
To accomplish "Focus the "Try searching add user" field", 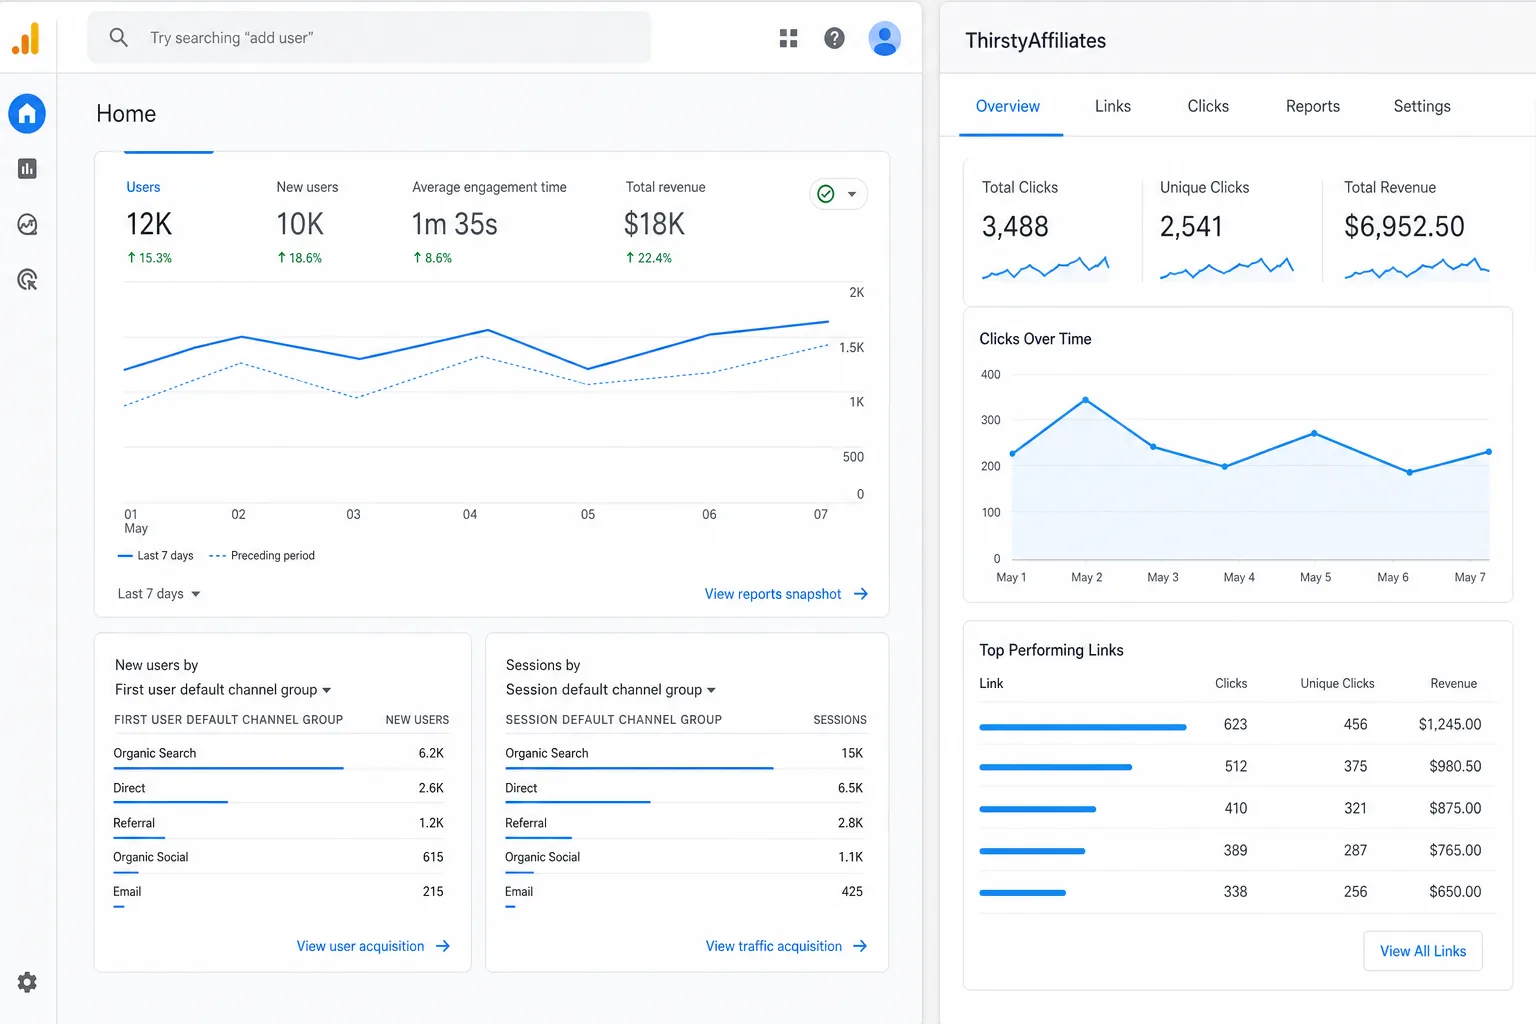I will pyautogui.click(x=369, y=38).
